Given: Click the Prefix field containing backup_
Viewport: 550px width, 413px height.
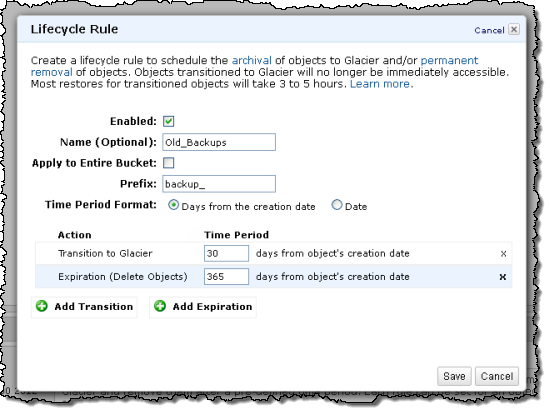Looking at the screenshot, I should [219, 184].
